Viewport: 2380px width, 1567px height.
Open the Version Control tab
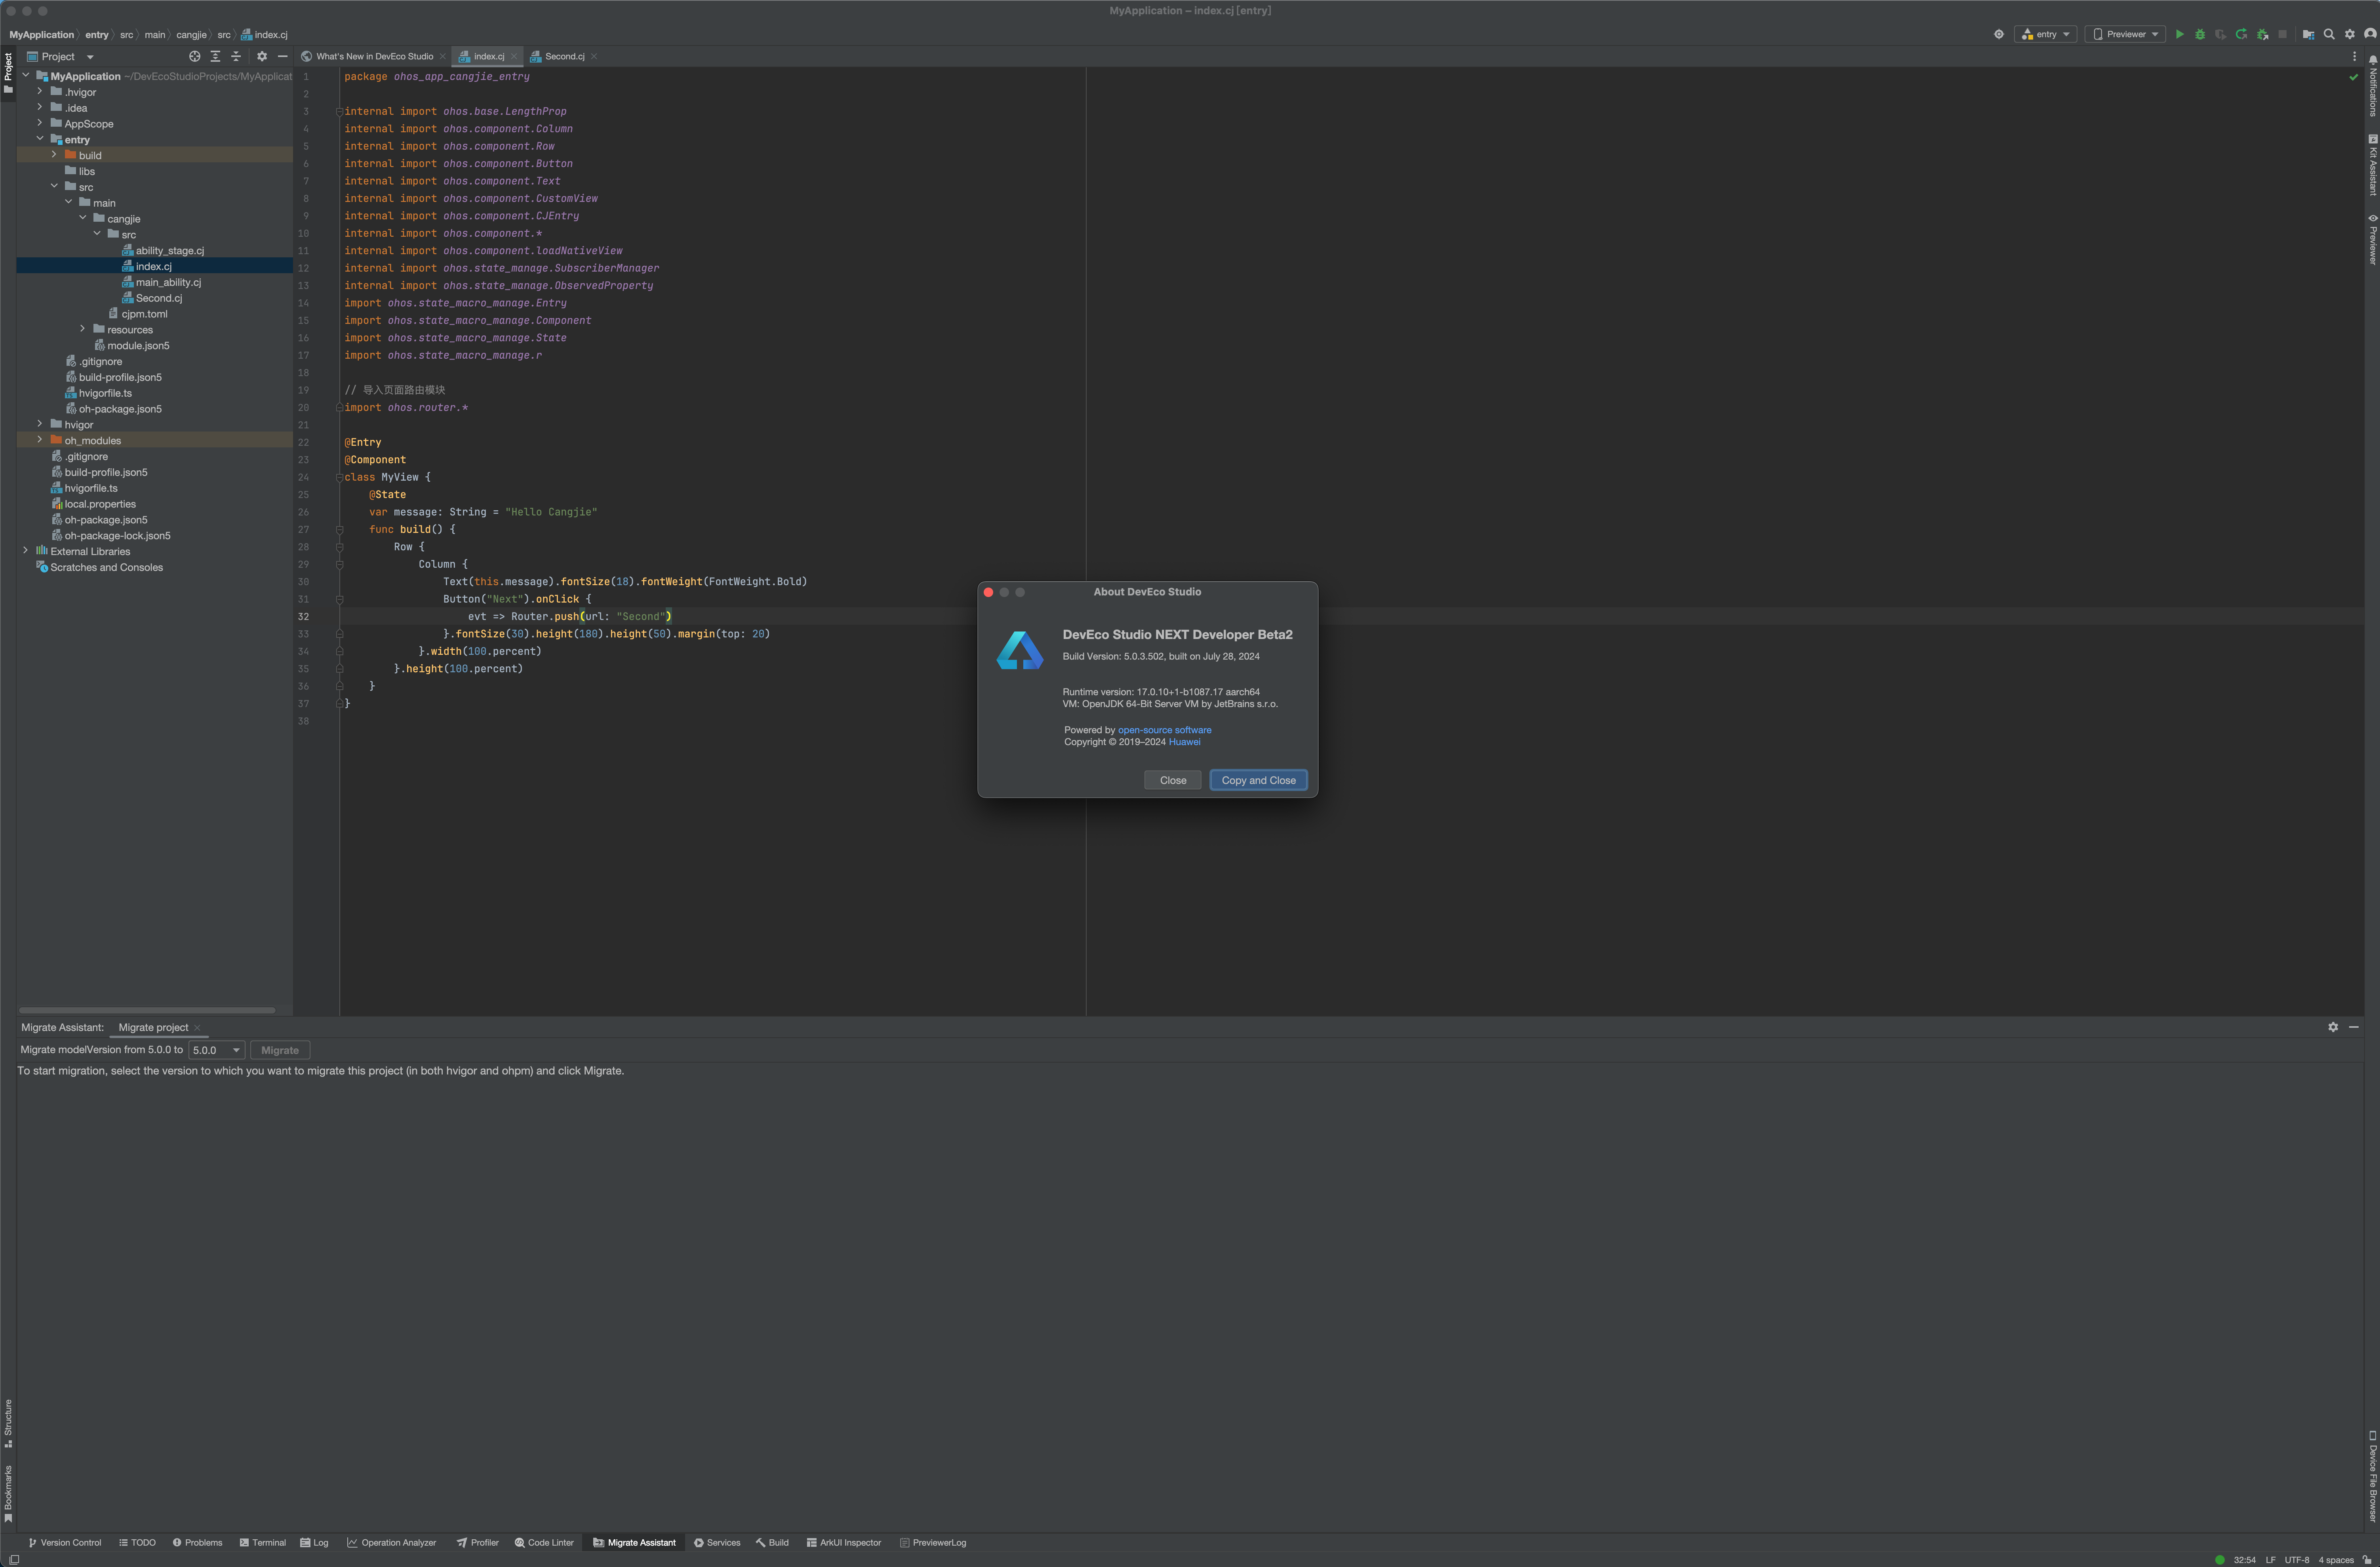65,1543
